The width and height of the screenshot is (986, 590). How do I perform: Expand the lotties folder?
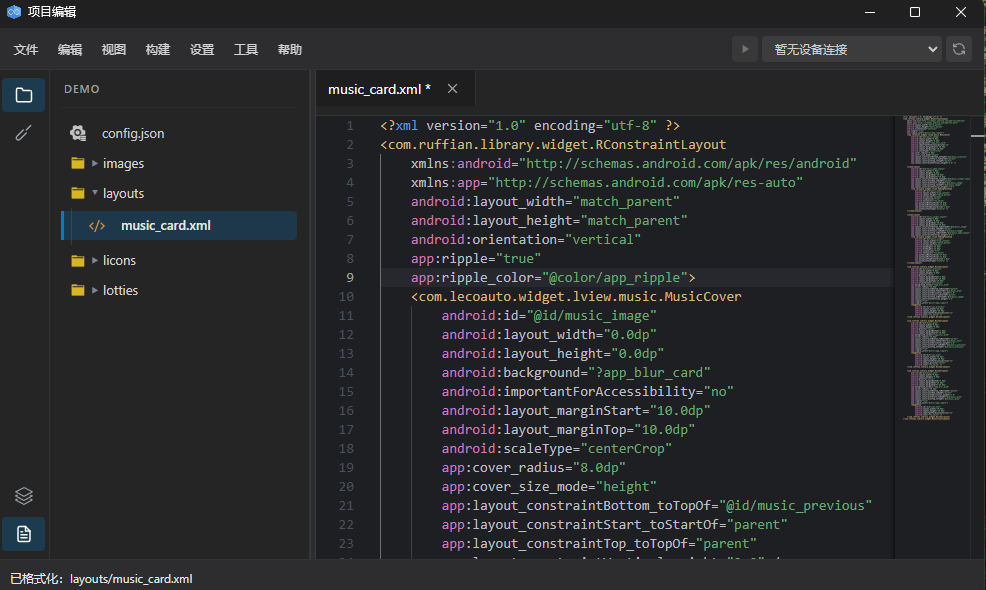pos(95,290)
